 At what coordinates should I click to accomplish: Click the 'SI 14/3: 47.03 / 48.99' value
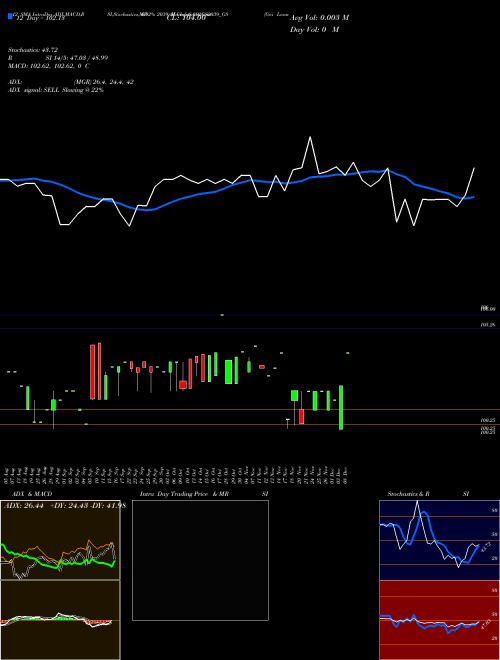tap(77, 58)
